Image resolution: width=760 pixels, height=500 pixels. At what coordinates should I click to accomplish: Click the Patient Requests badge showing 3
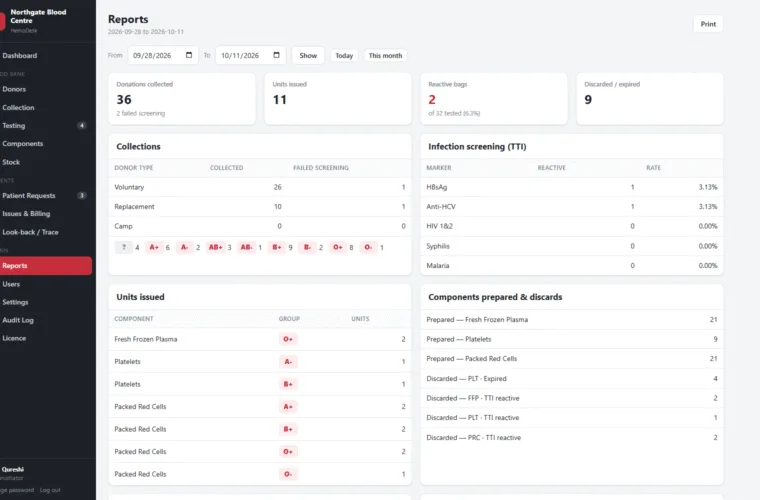point(82,196)
